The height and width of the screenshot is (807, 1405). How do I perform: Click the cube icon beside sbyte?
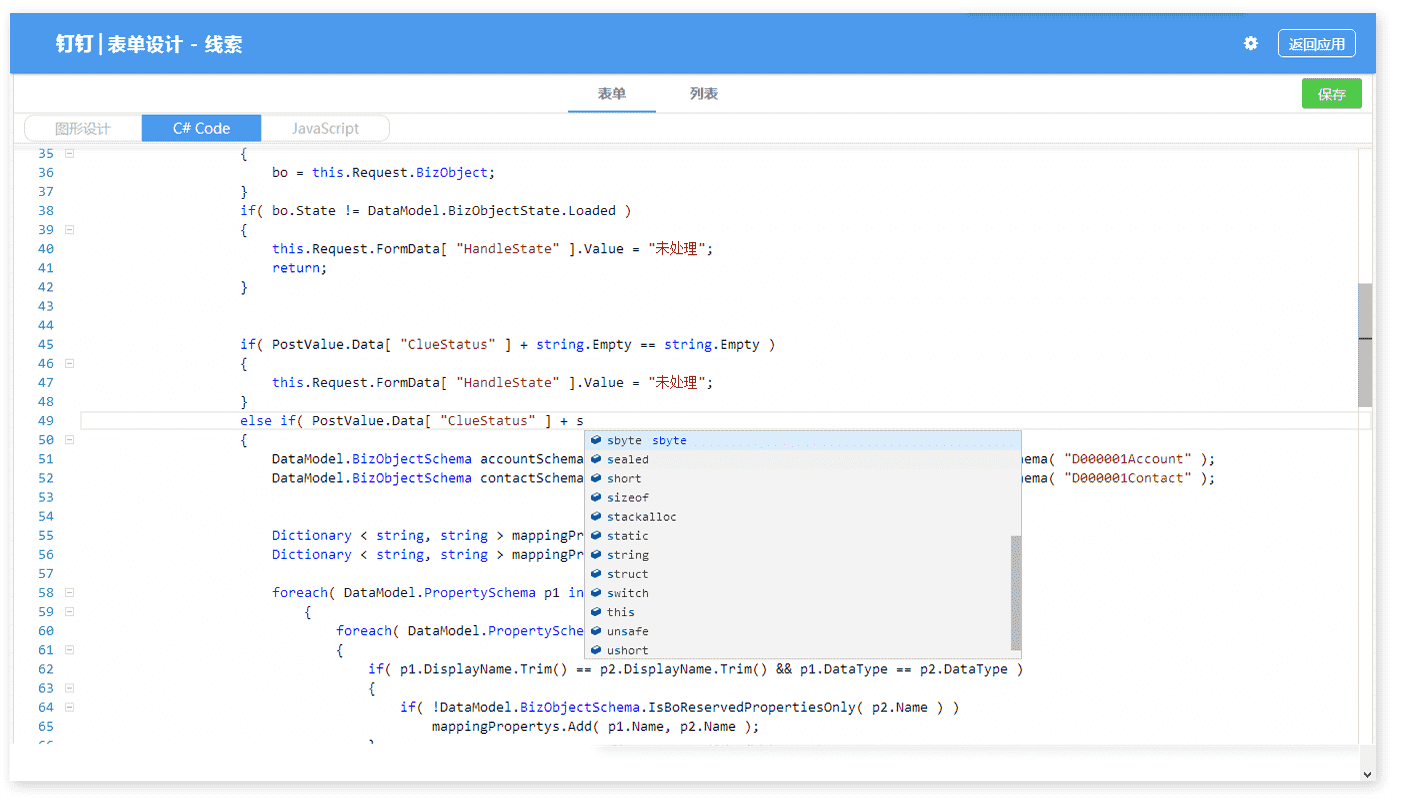coord(596,441)
